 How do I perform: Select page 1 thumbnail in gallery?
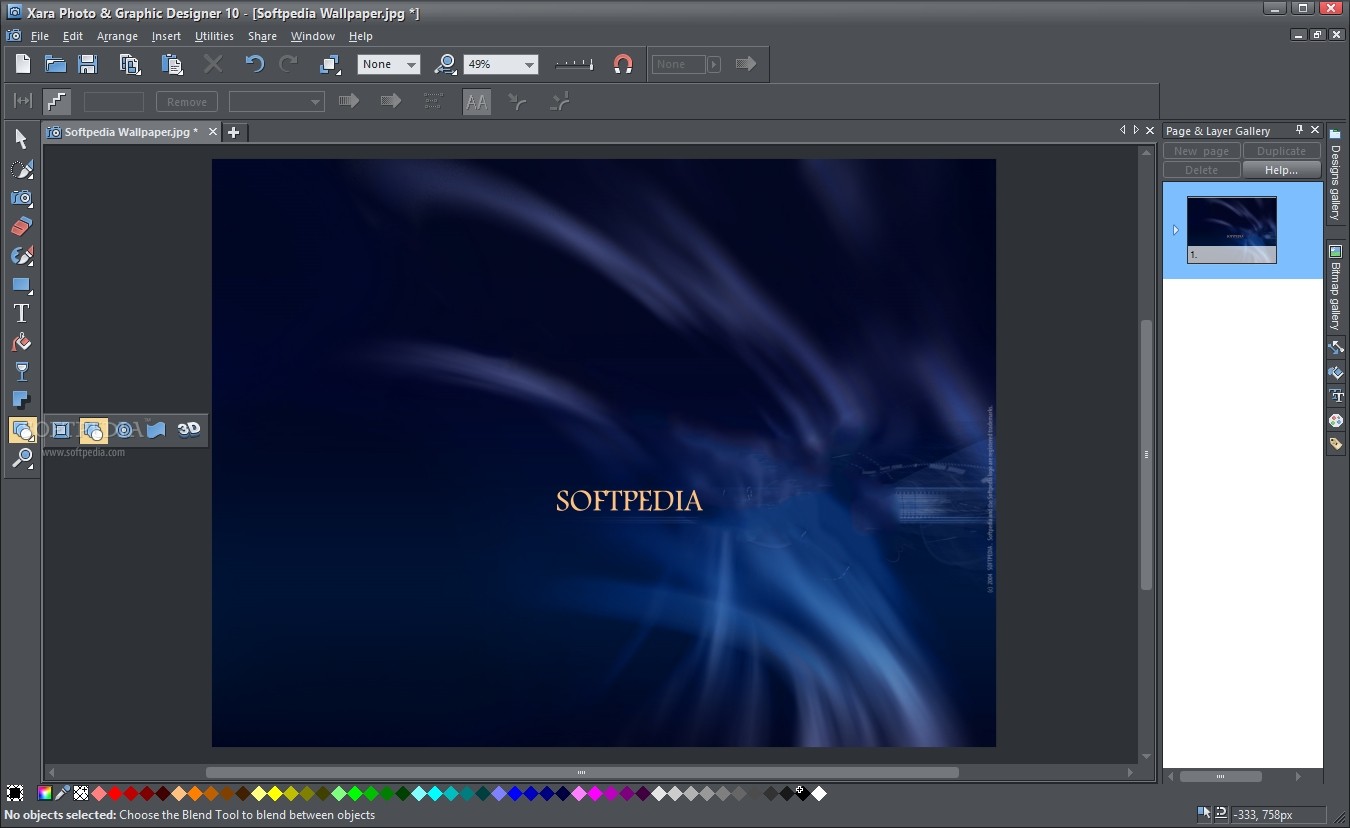(x=1232, y=230)
